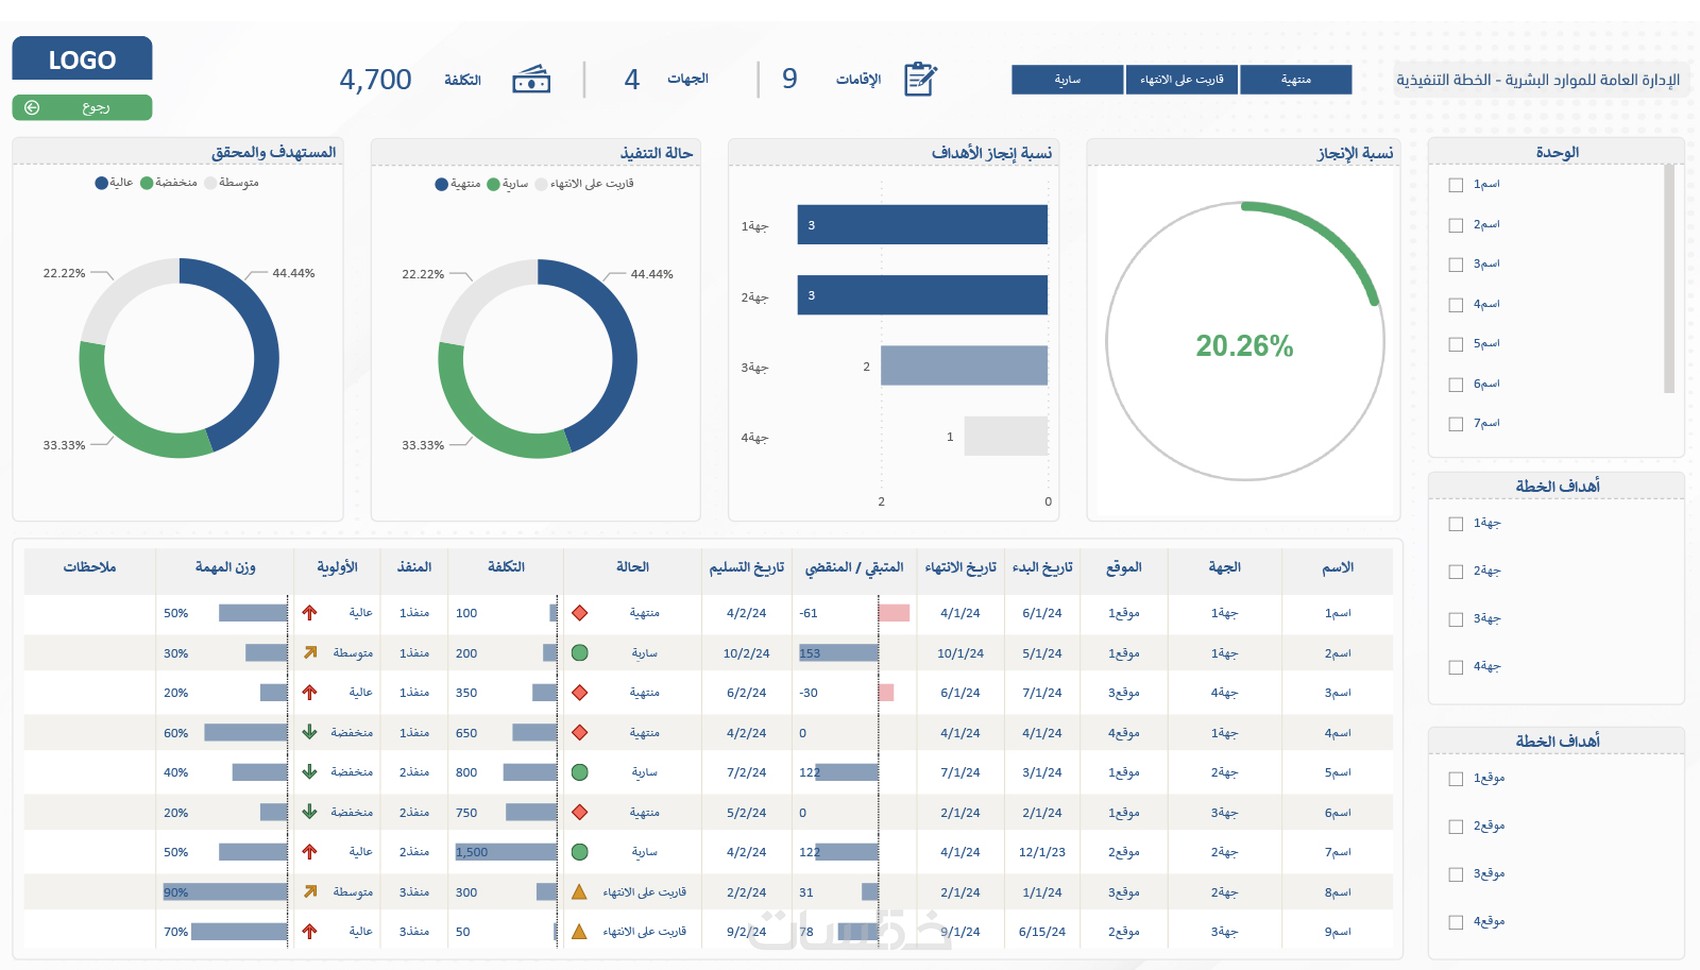
Task: Click orange triangle status icon for اسم8
Action: pyautogui.click(x=579, y=892)
